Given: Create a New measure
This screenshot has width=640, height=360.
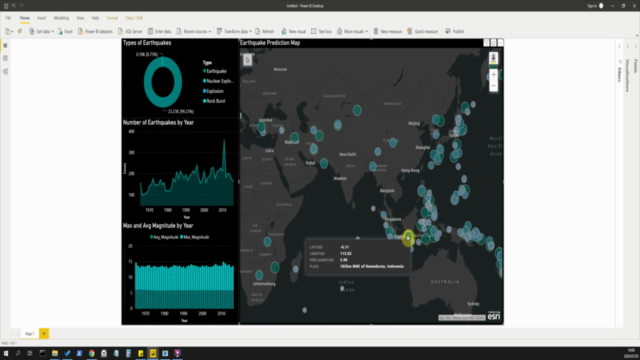Looking at the screenshot, I should tap(388, 31).
